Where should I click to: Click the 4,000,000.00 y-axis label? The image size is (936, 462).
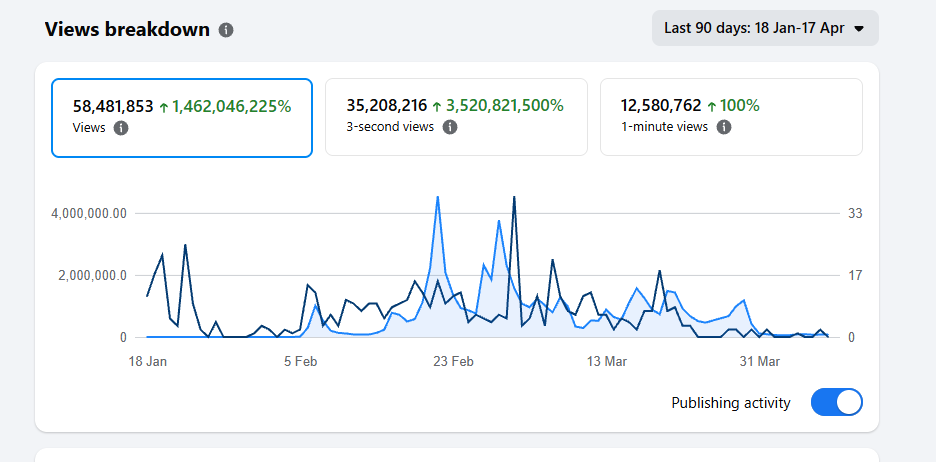coord(90,213)
